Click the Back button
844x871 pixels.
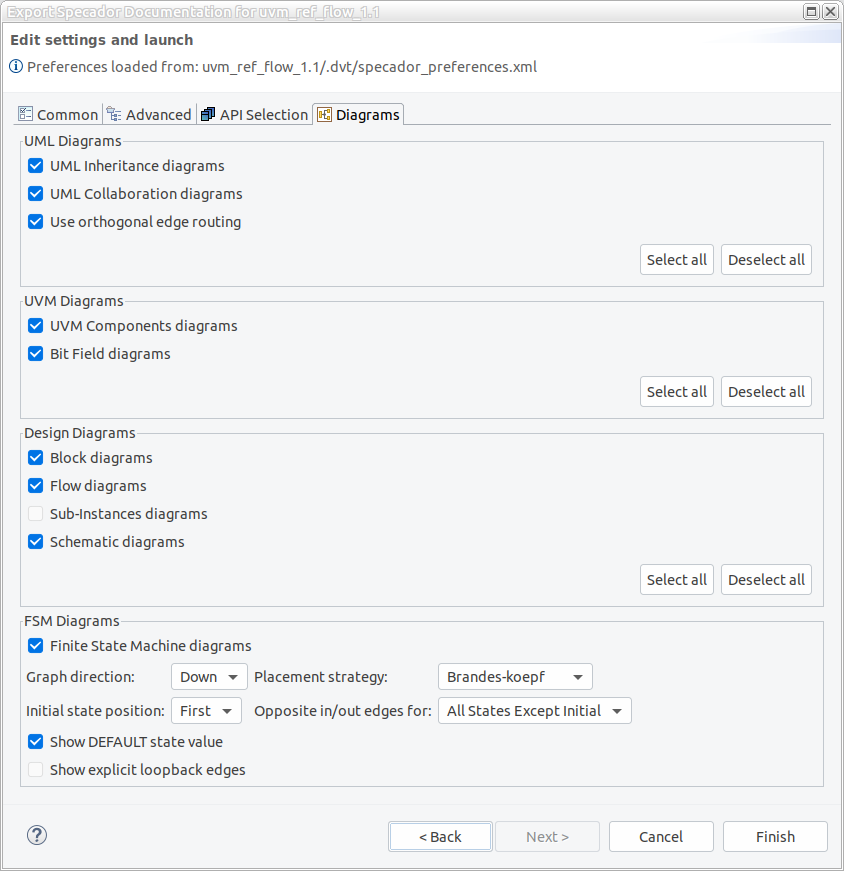point(440,836)
